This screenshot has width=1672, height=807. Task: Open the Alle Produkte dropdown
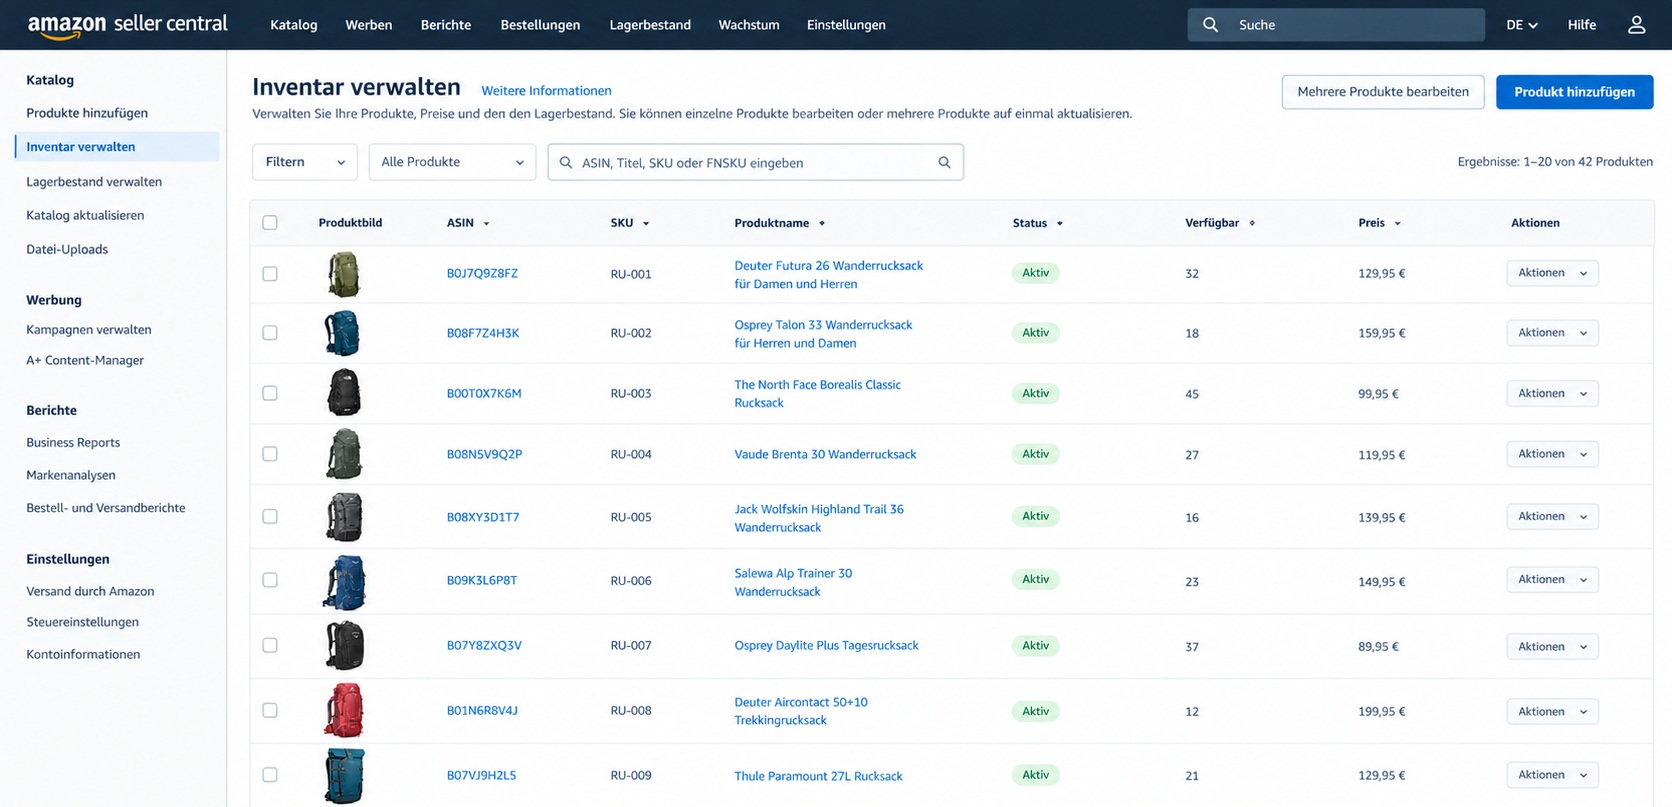(x=452, y=162)
